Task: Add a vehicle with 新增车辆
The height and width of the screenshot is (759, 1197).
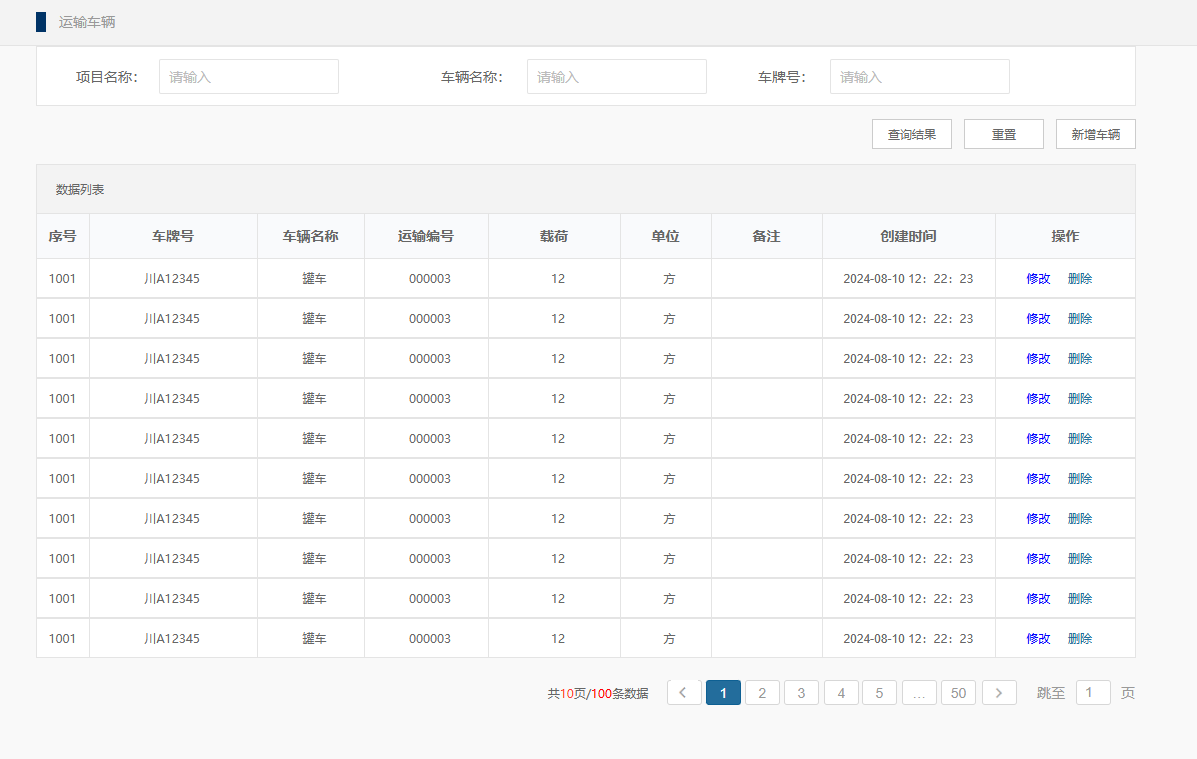Action: [1095, 134]
